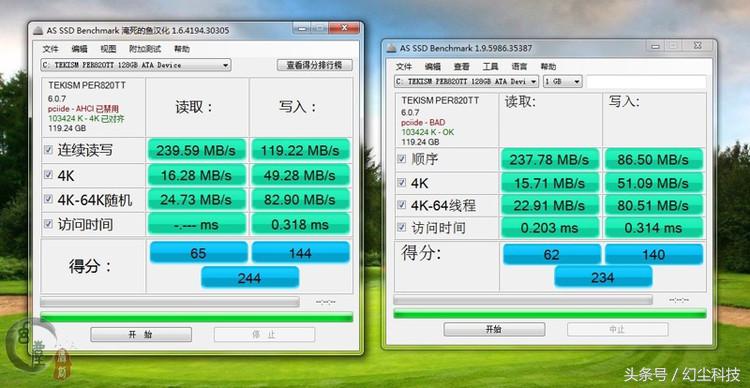Click 24.73 MB/s read result

coord(197,200)
